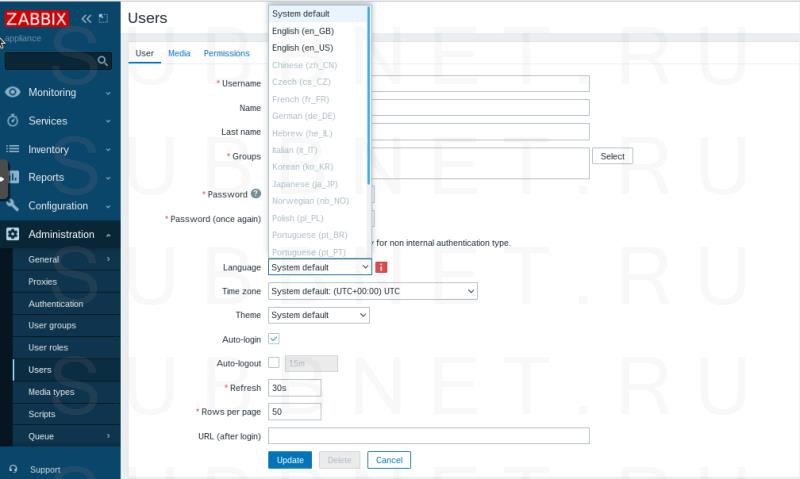
Task: Open Services via the clock icon
Action: pyautogui.click(x=13, y=121)
